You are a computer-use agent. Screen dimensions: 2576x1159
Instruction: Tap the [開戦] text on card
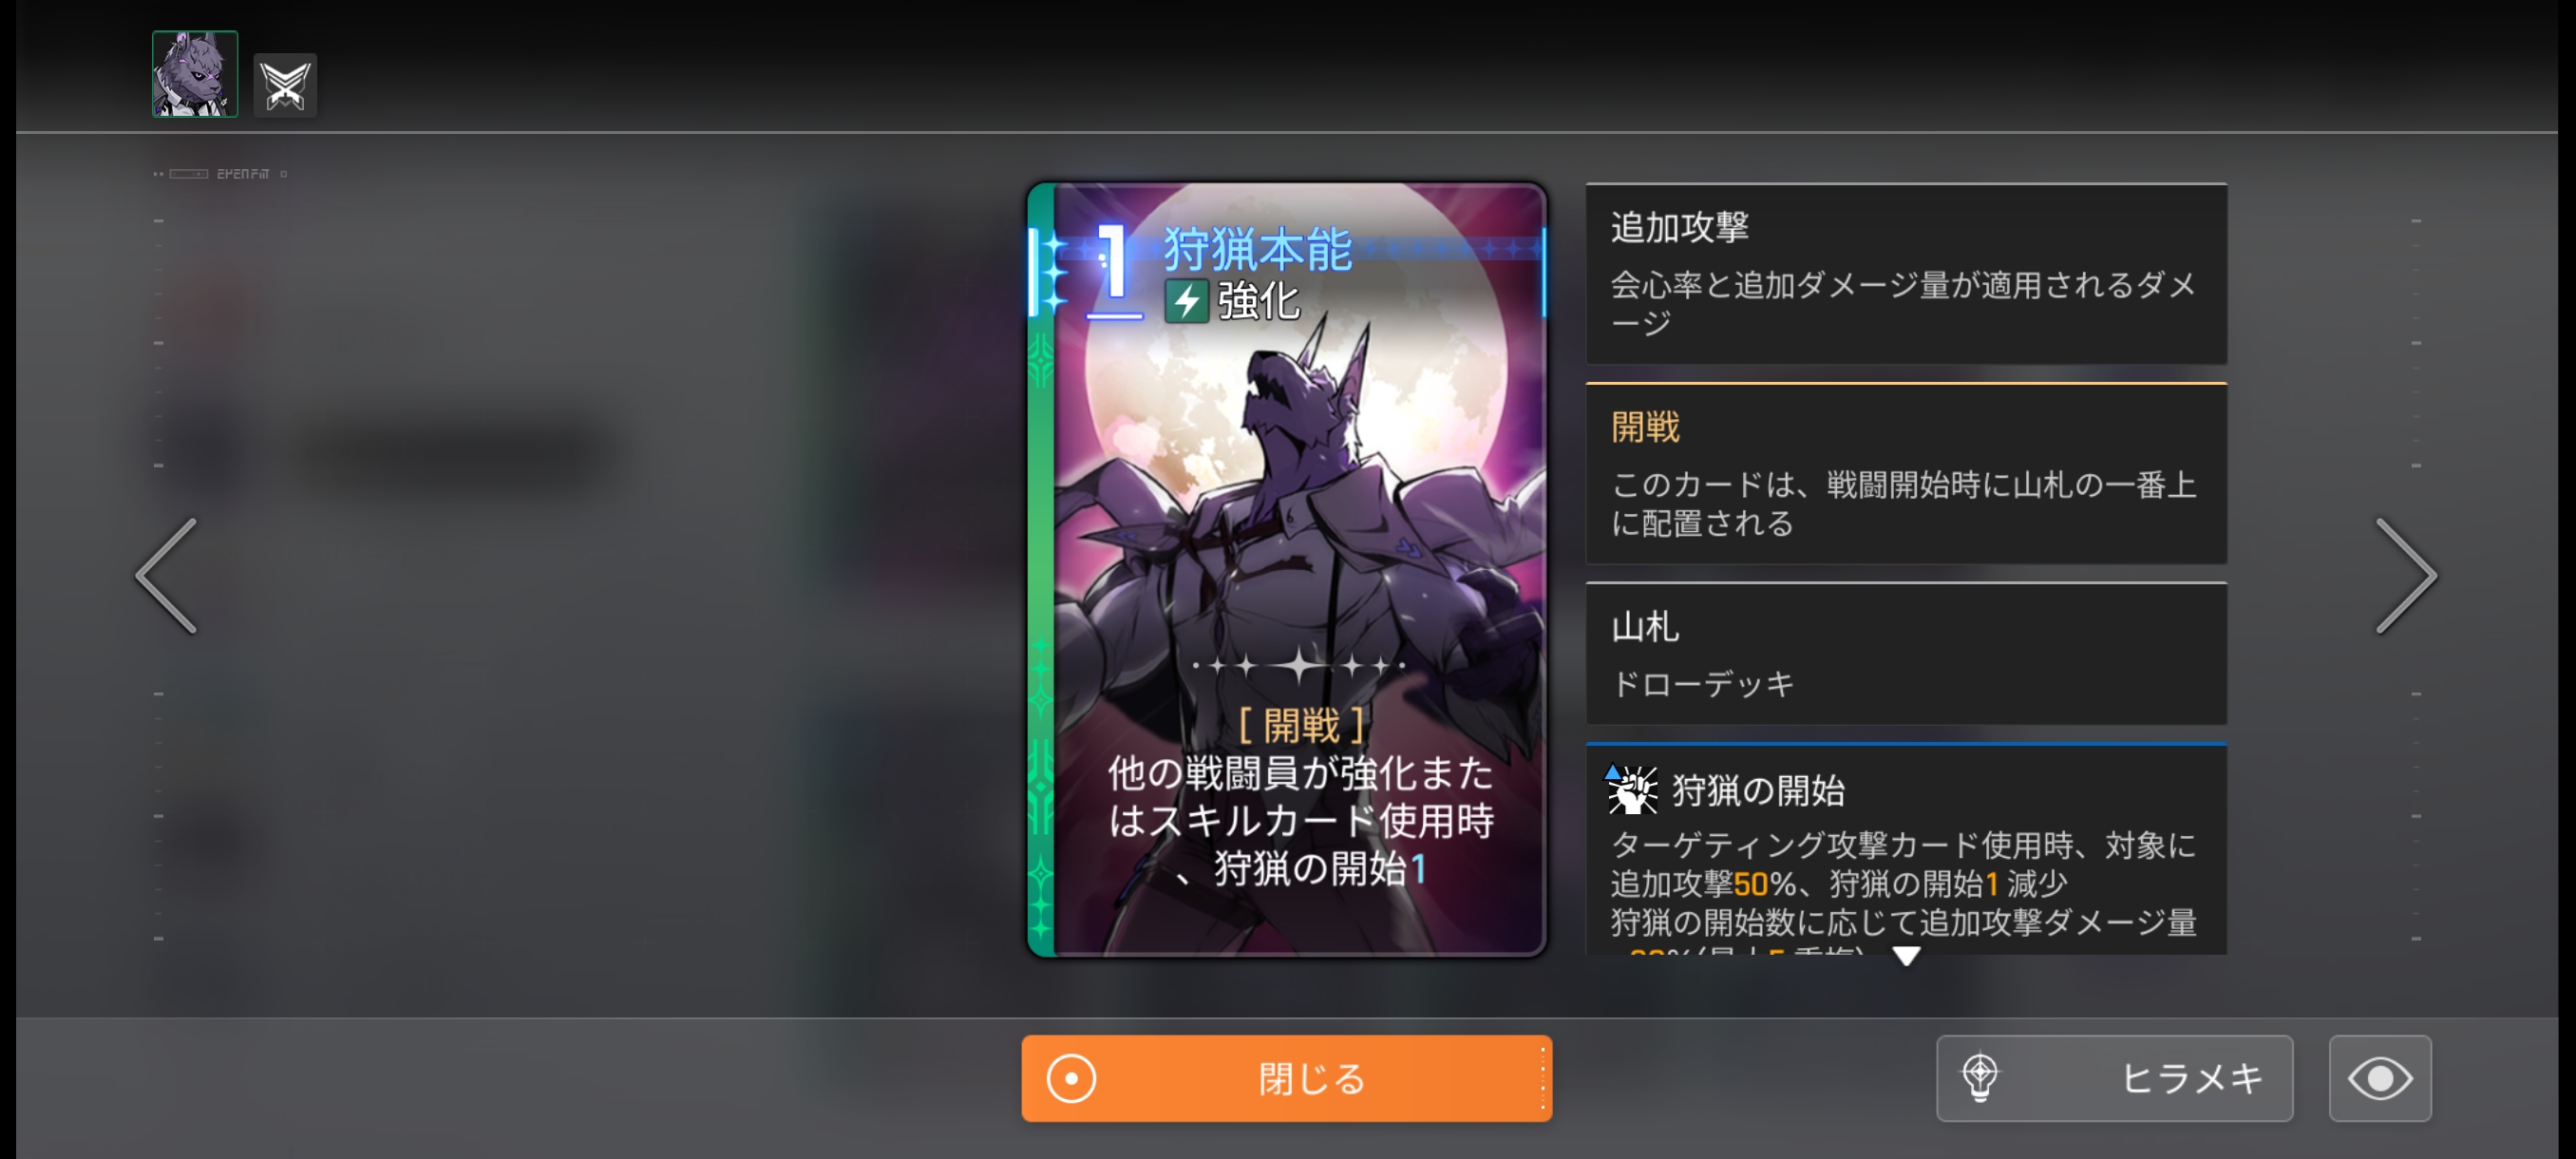point(1301,725)
